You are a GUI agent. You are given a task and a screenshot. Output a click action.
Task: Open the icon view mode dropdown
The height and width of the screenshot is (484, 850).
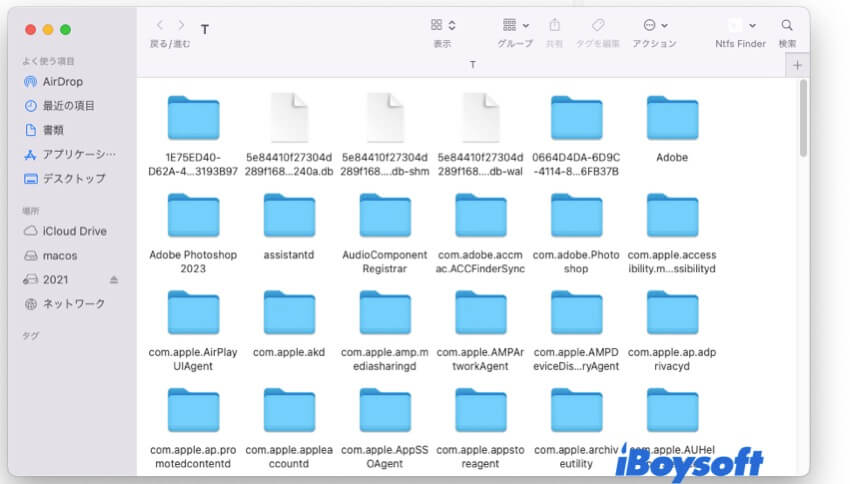point(443,25)
